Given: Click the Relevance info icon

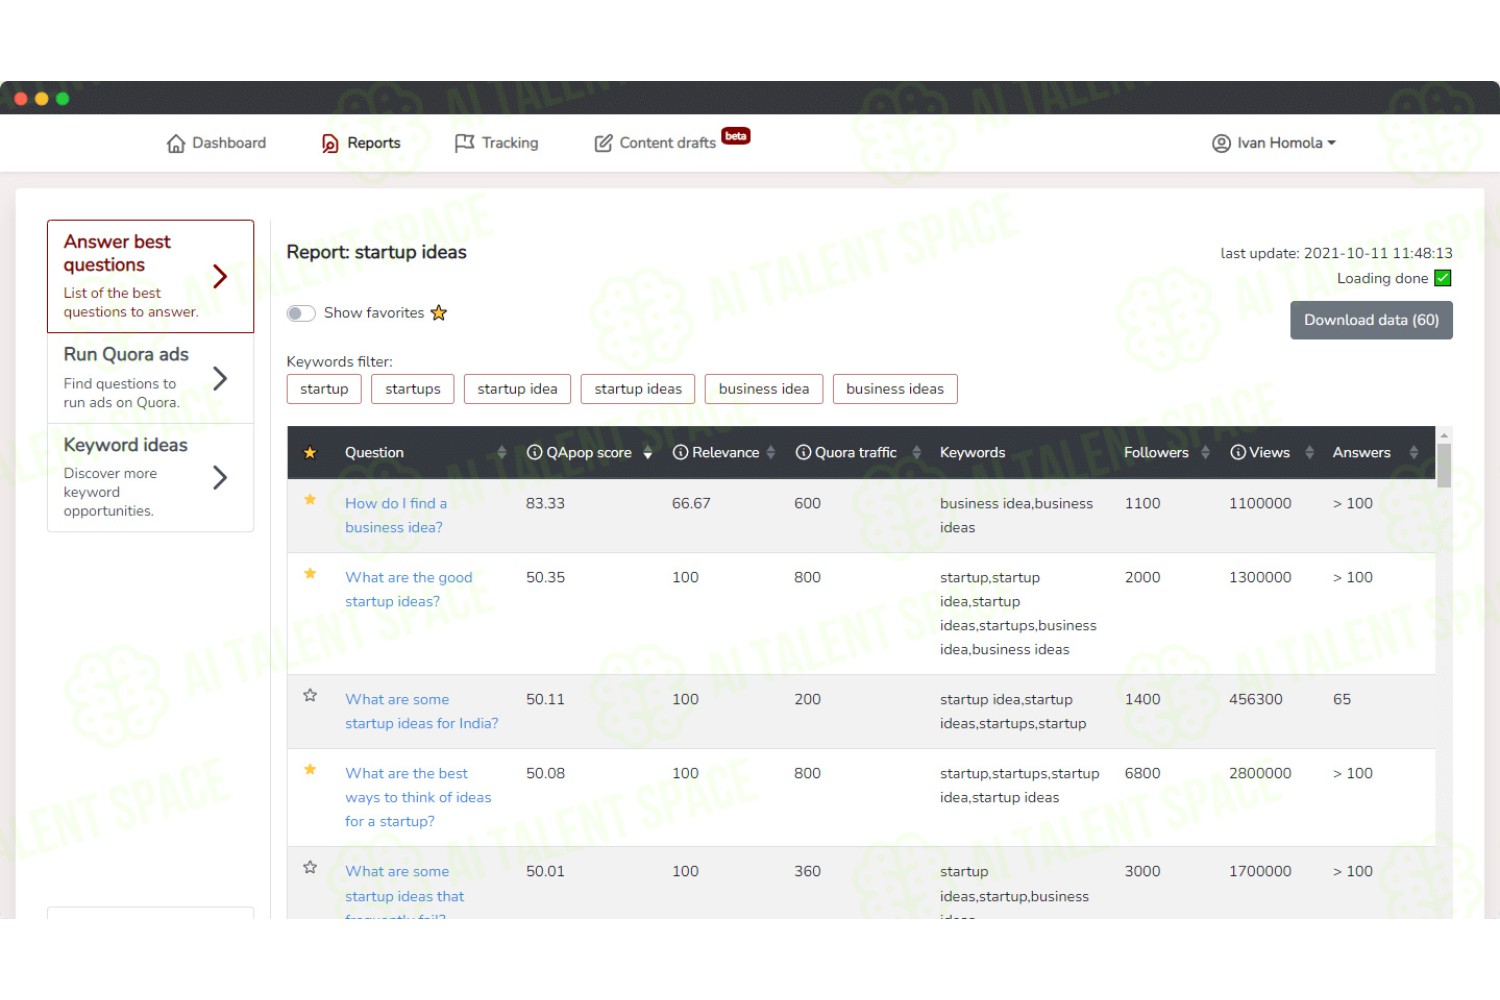Looking at the screenshot, I should (680, 453).
